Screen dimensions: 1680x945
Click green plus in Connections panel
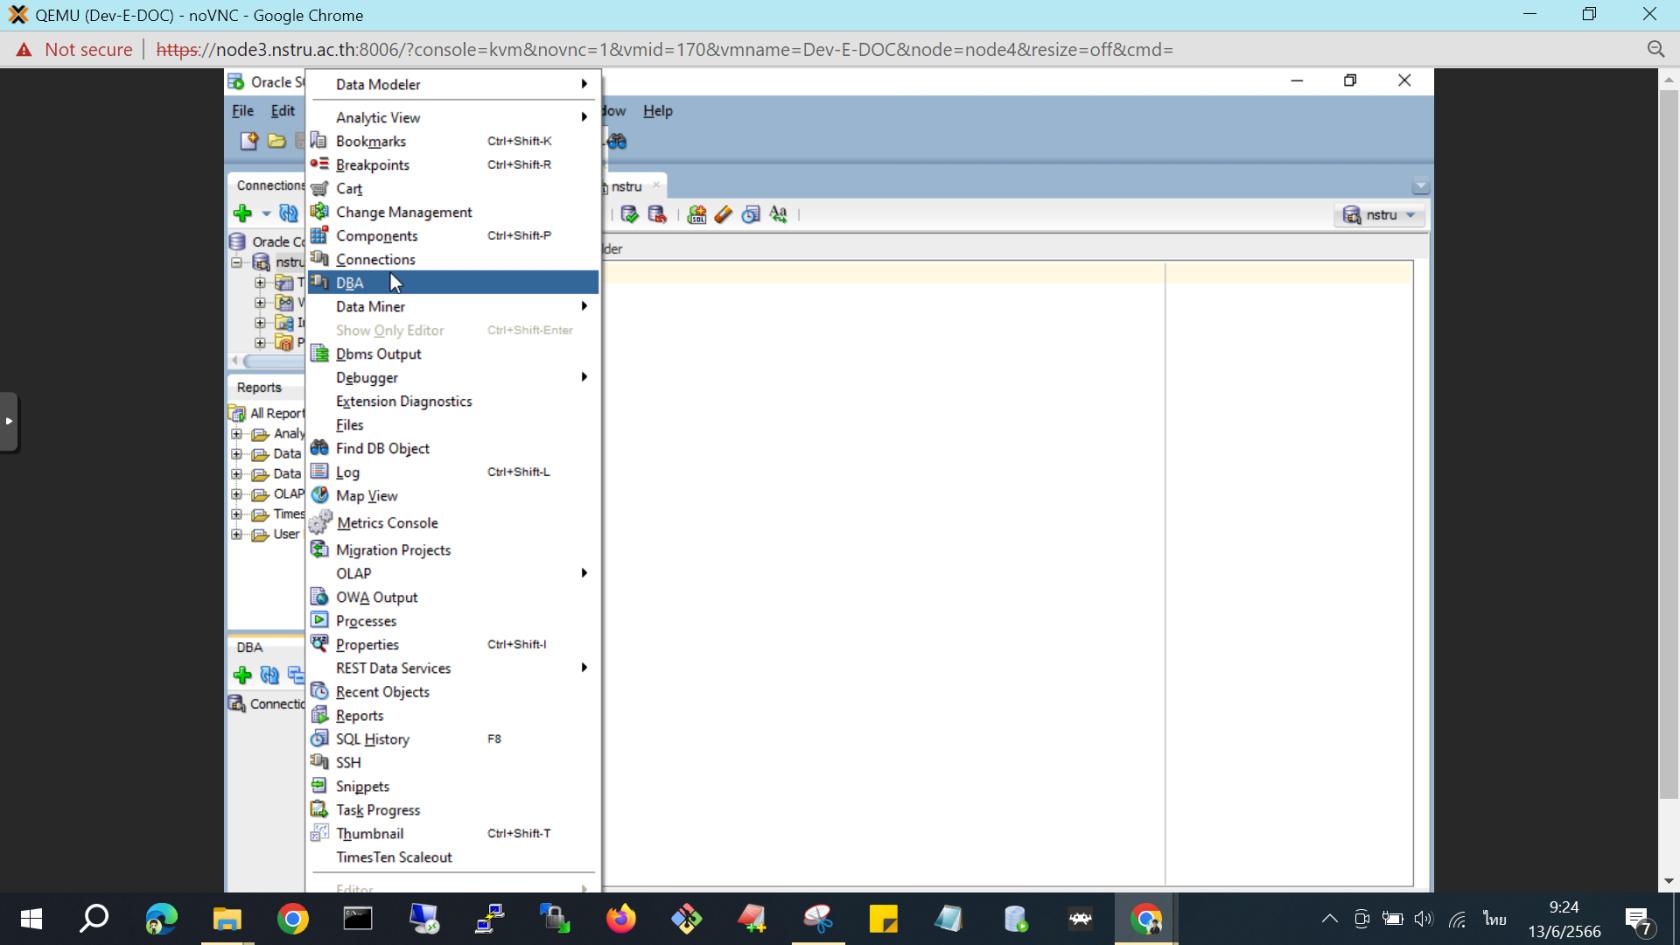coord(242,213)
